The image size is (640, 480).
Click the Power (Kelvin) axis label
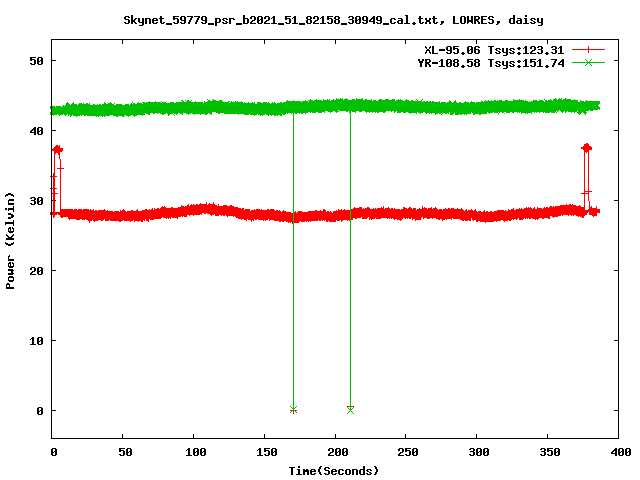[10, 241]
